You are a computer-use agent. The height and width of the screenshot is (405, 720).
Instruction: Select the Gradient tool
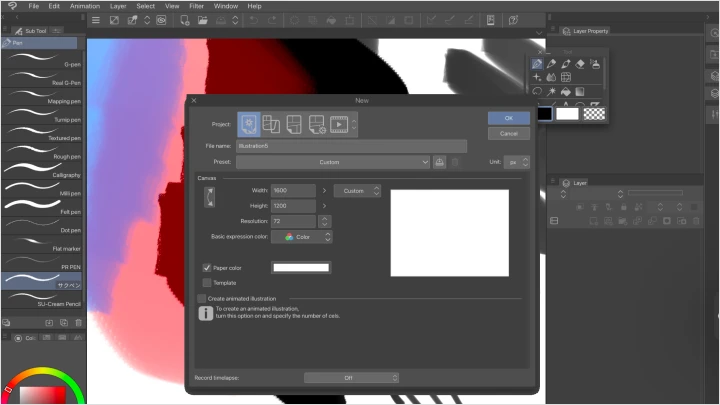click(580, 91)
